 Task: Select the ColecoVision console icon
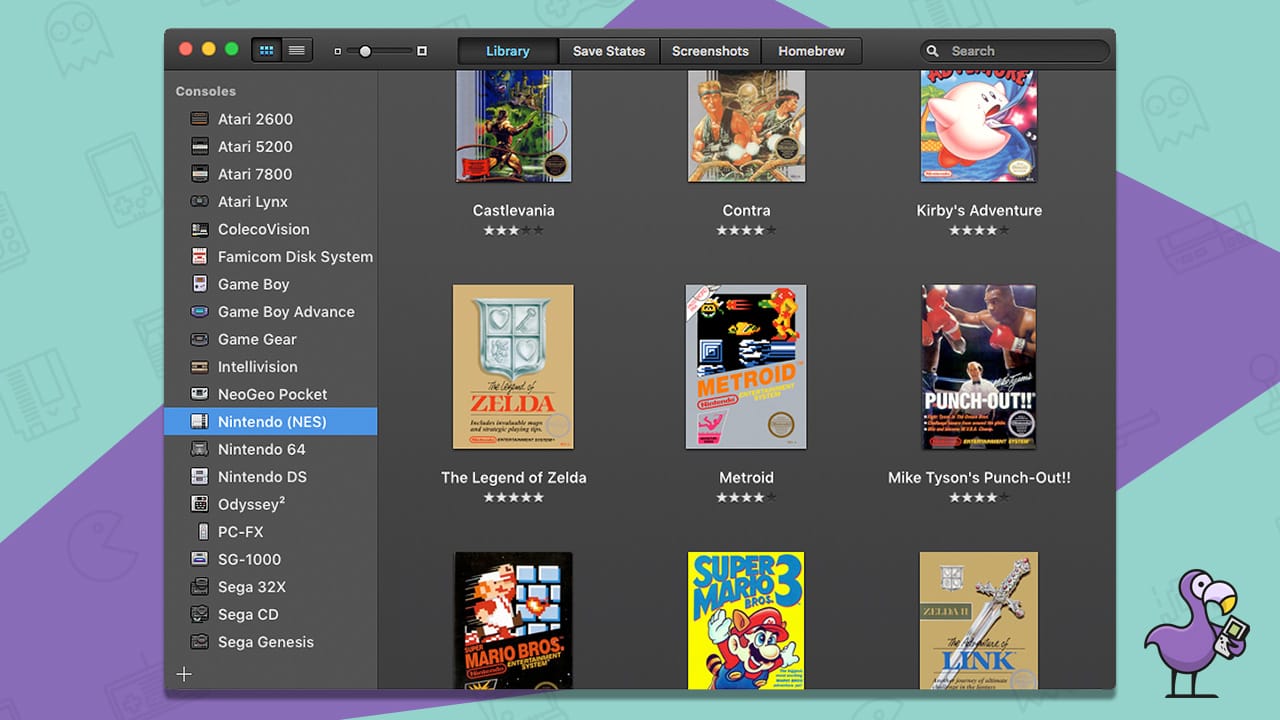pyautogui.click(x=198, y=229)
